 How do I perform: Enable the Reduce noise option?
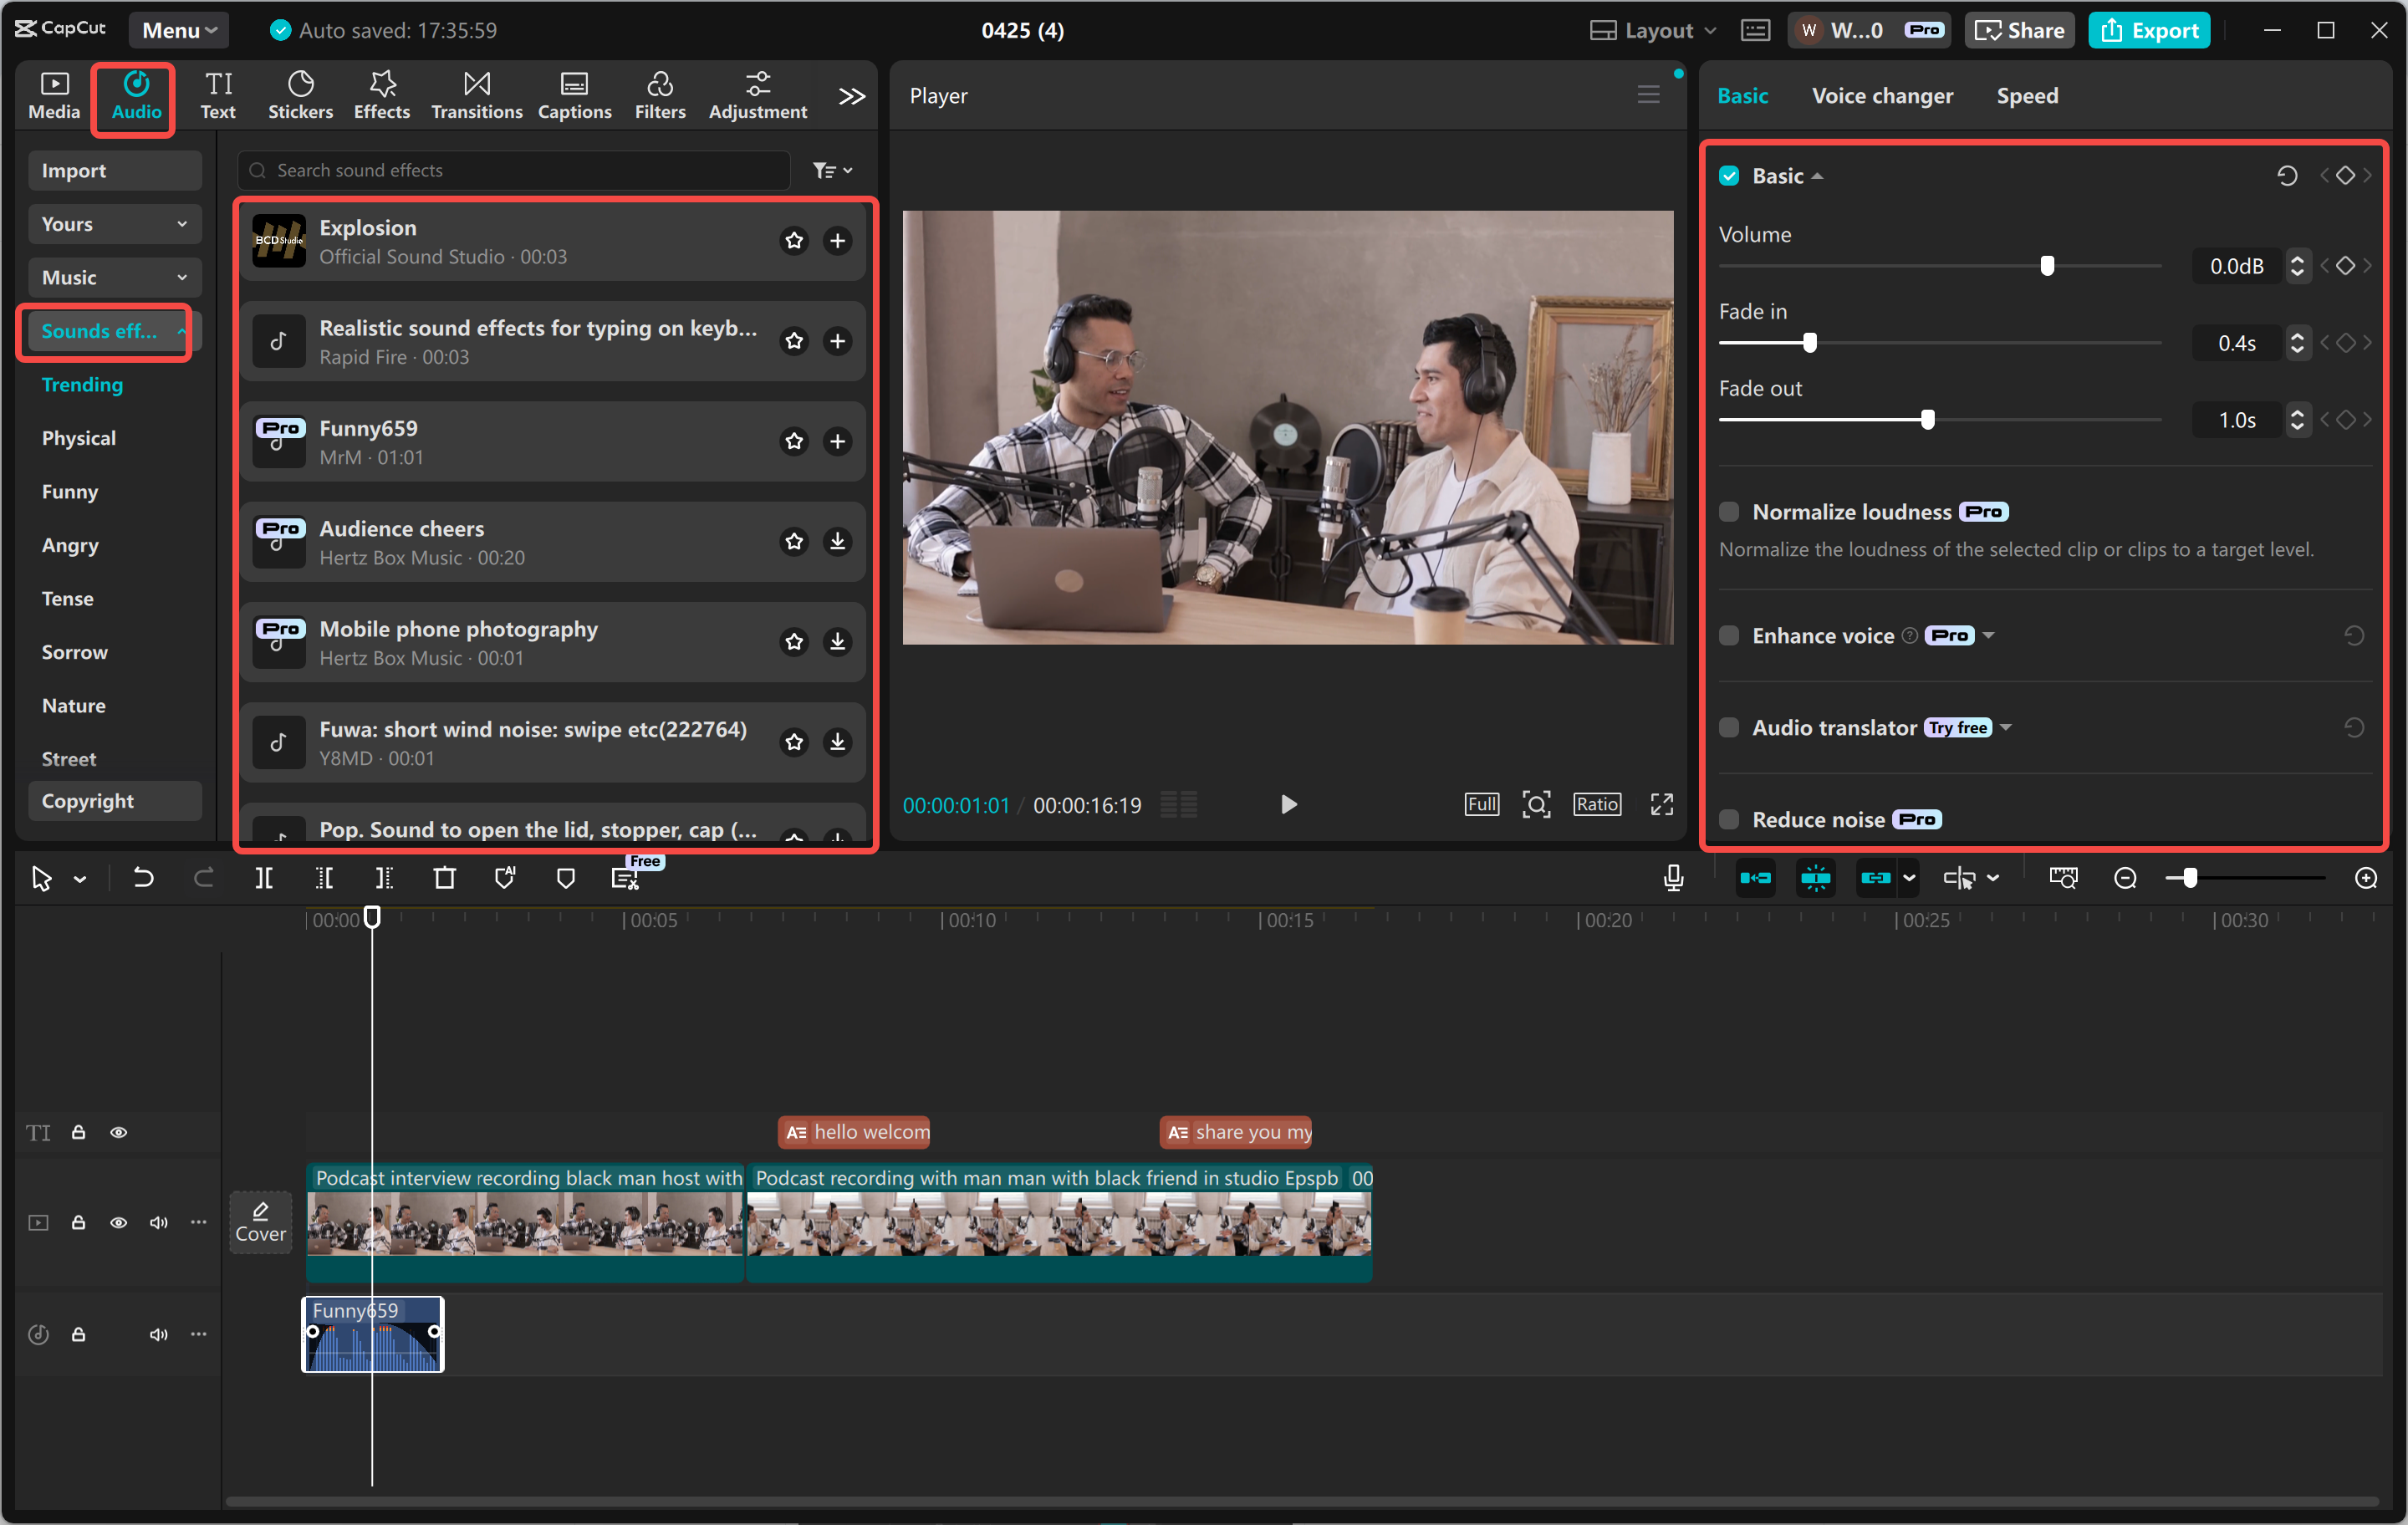coord(1729,818)
